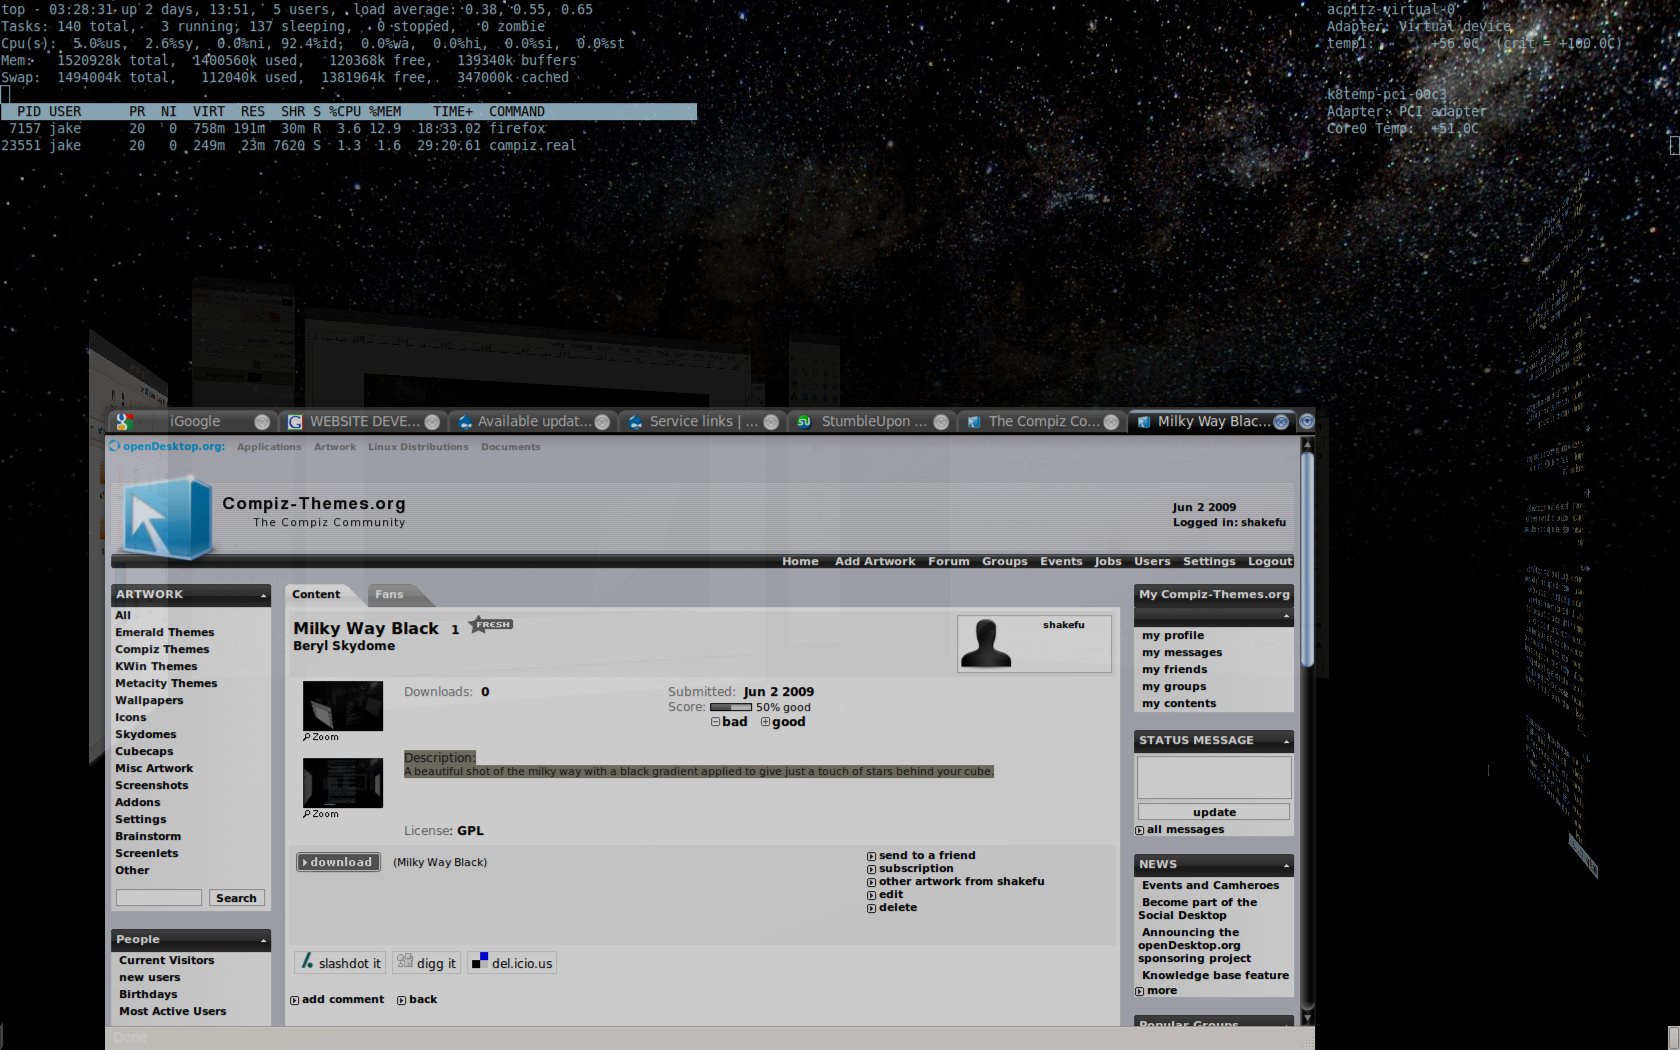Click the Google favicon on the first browser tab
Image resolution: width=1680 pixels, height=1050 pixels.
(124, 422)
